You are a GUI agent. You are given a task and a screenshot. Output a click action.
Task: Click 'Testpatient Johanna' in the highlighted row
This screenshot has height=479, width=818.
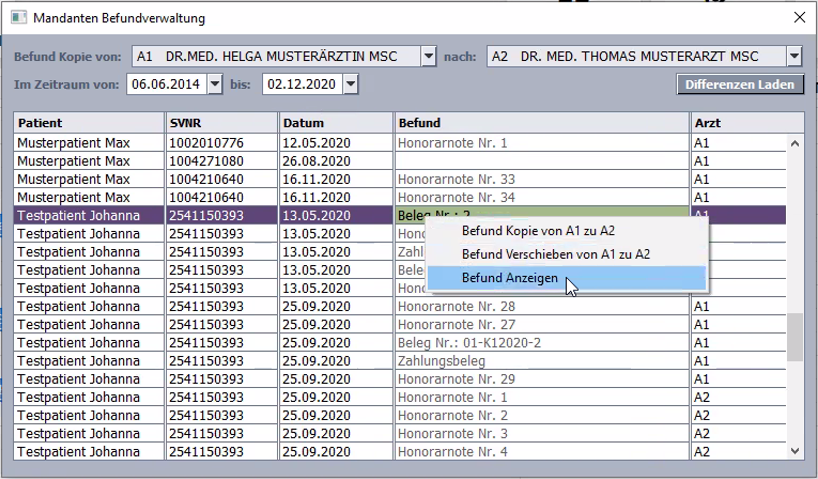point(89,215)
